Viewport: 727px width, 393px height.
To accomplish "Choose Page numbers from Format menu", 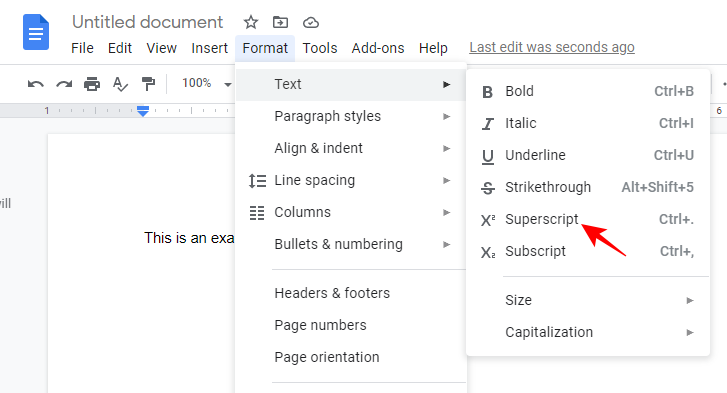I will pyautogui.click(x=351, y=325).
